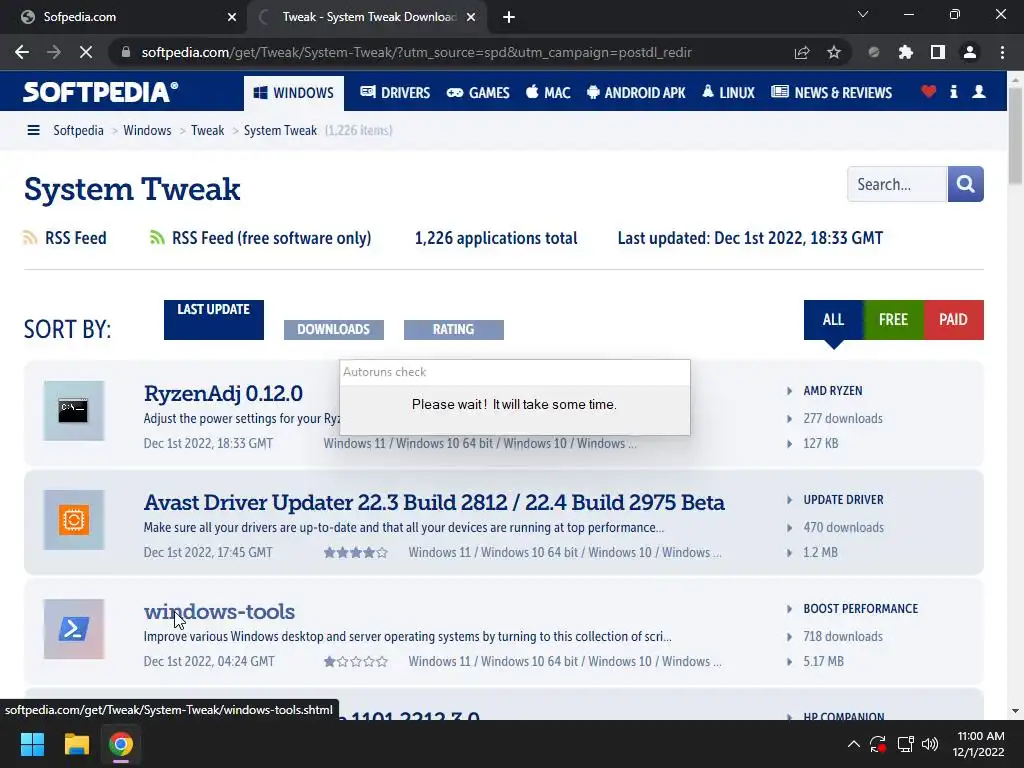Click the Softpedia logo
Image resolution: width=1024 pixels, height=768 pixels.
click(x=101, y=92)
